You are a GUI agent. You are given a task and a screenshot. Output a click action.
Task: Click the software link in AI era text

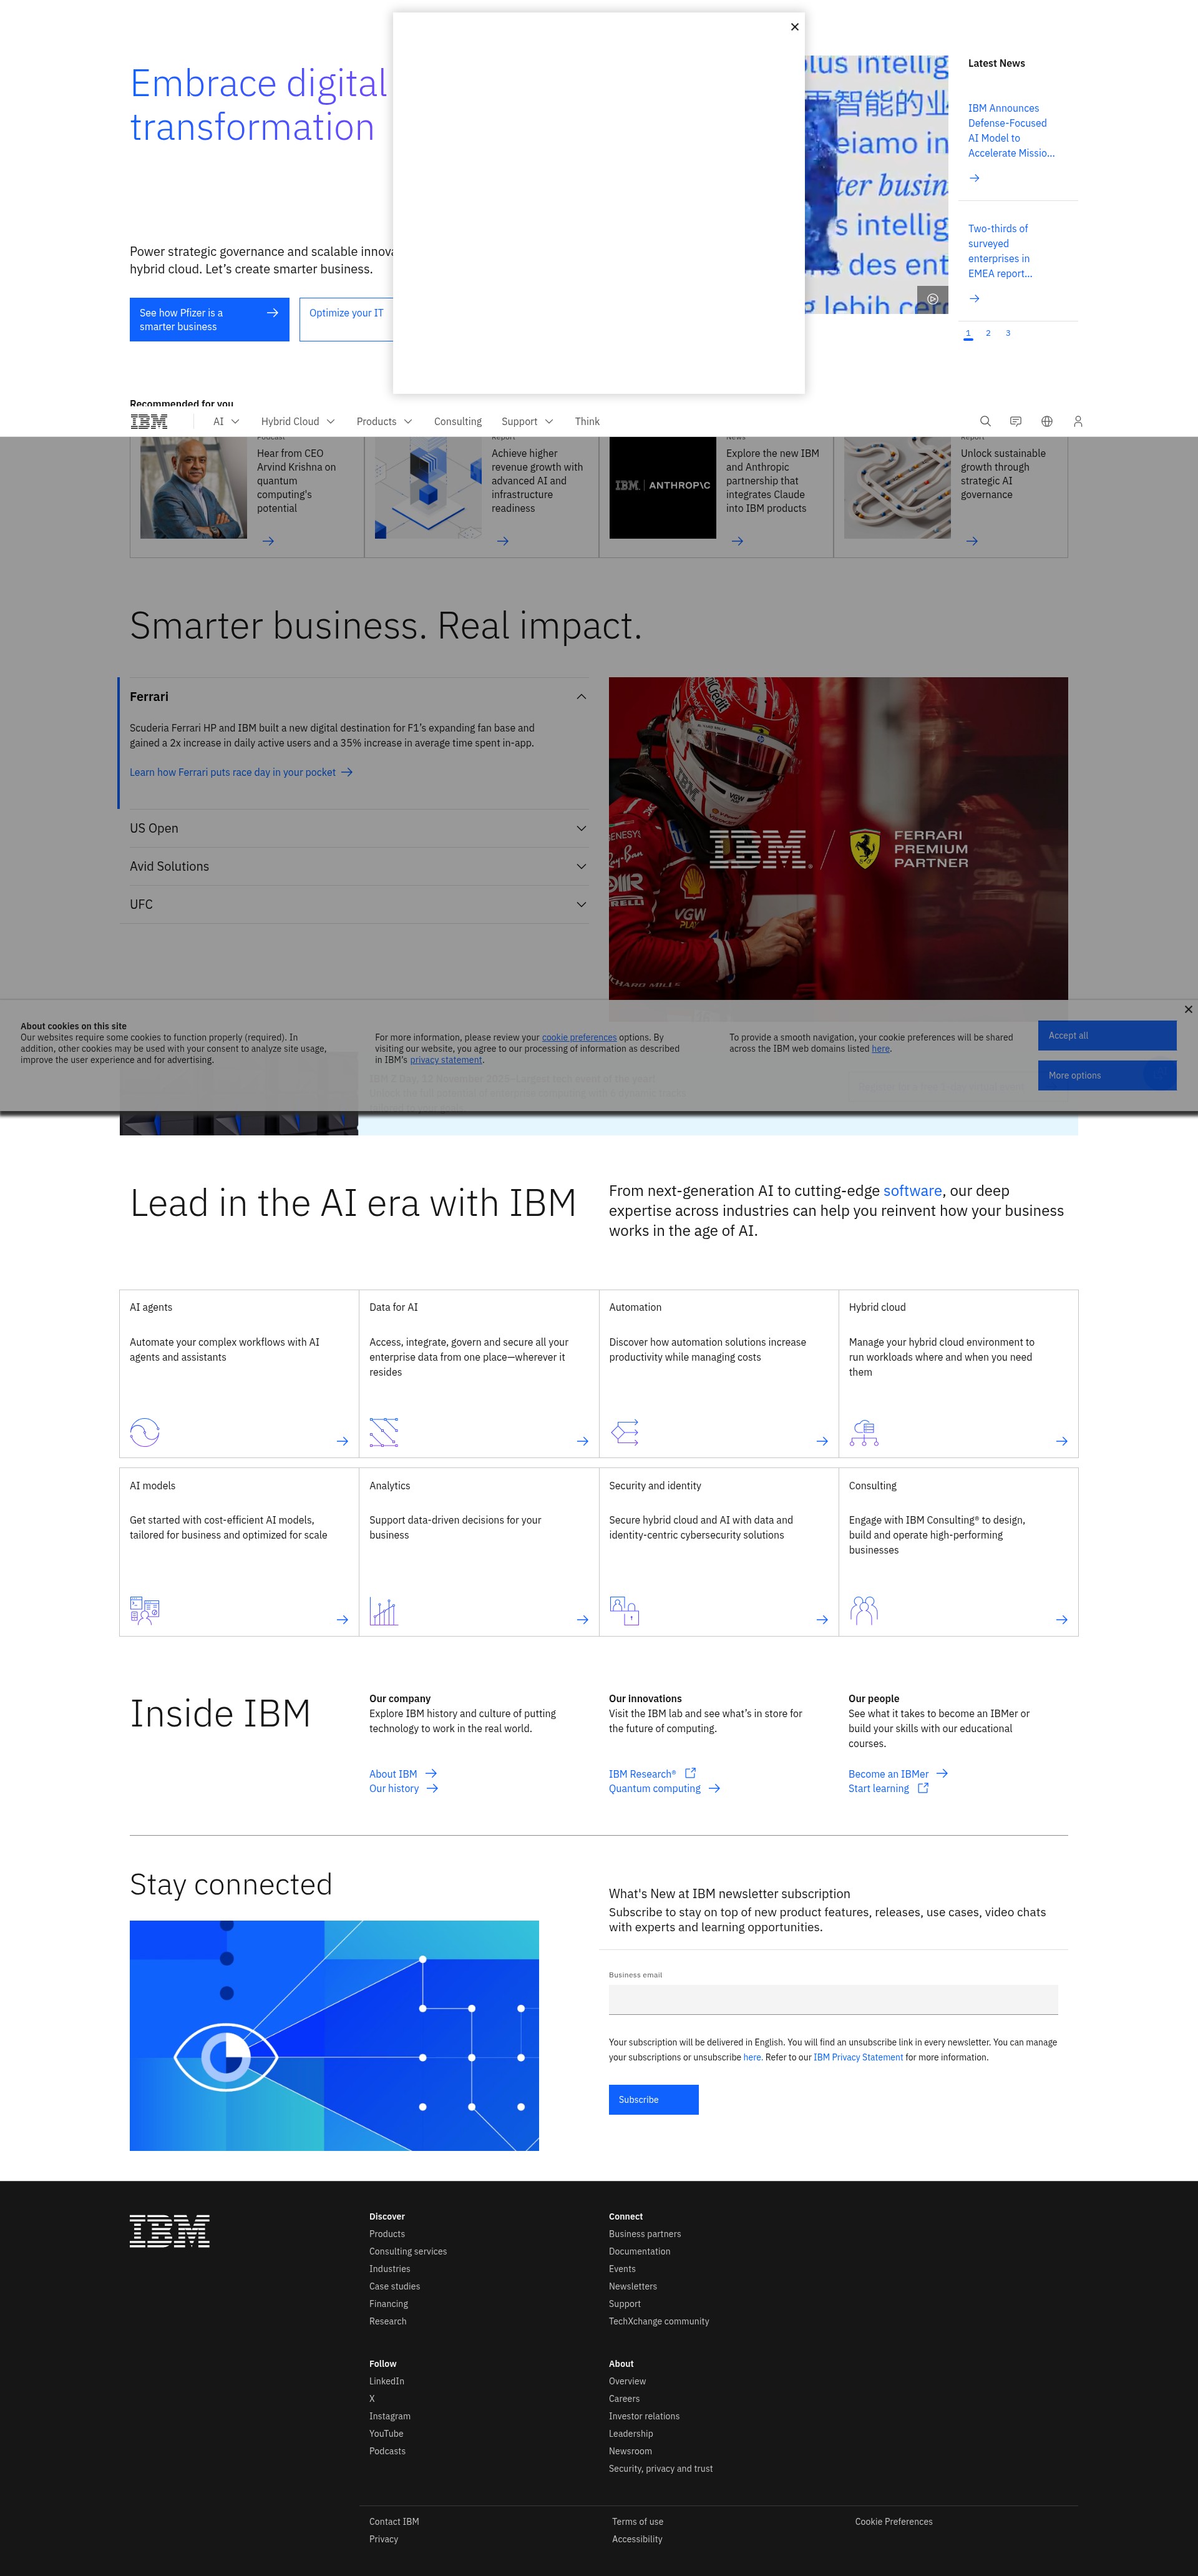912,1190
